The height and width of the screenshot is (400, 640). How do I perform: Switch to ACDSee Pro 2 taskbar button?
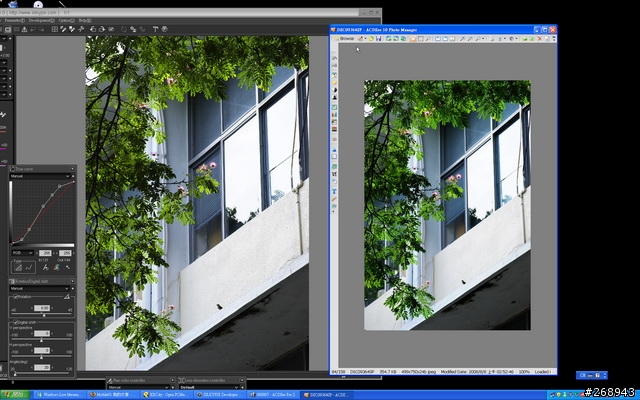273,395
